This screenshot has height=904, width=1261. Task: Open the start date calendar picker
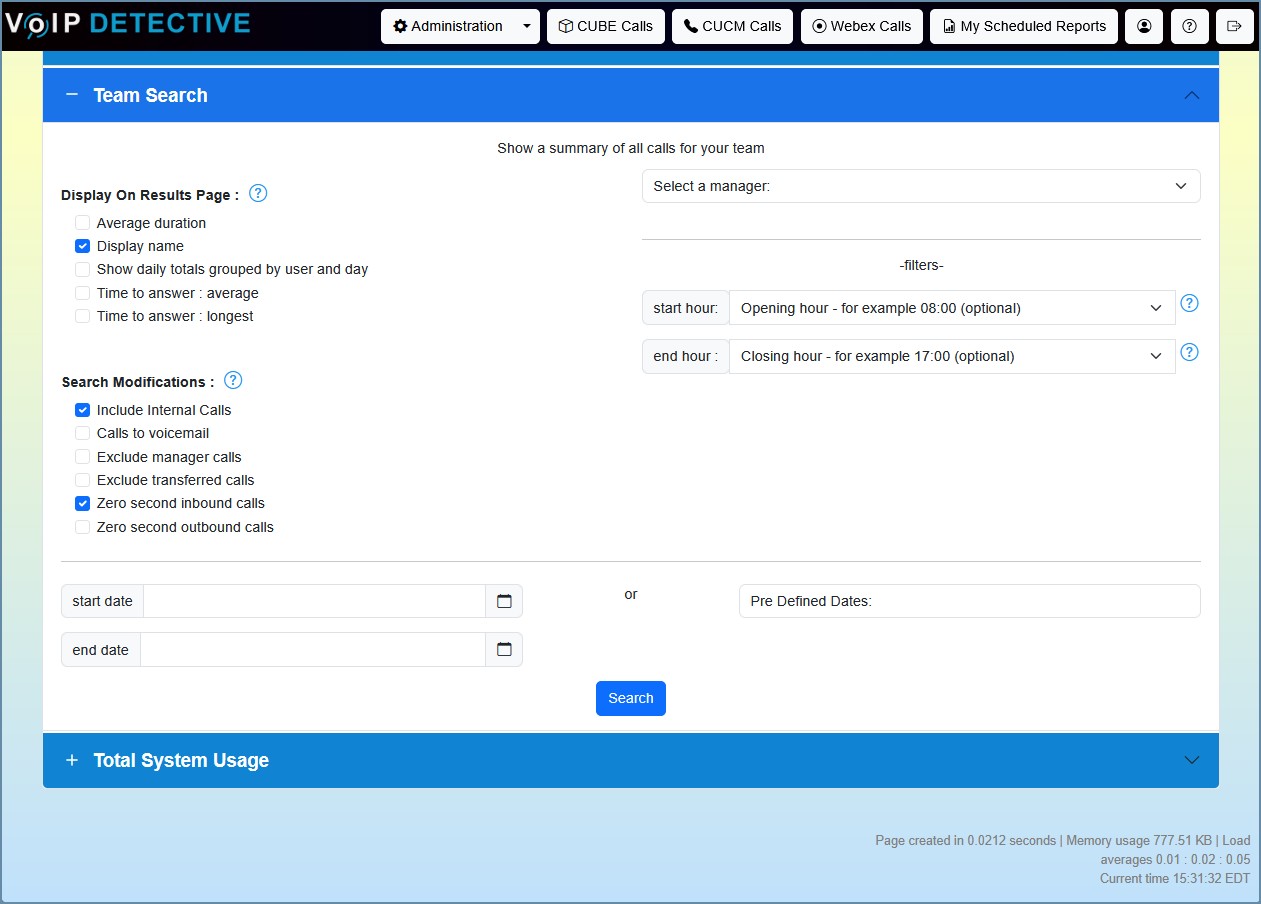pos(504,601)
